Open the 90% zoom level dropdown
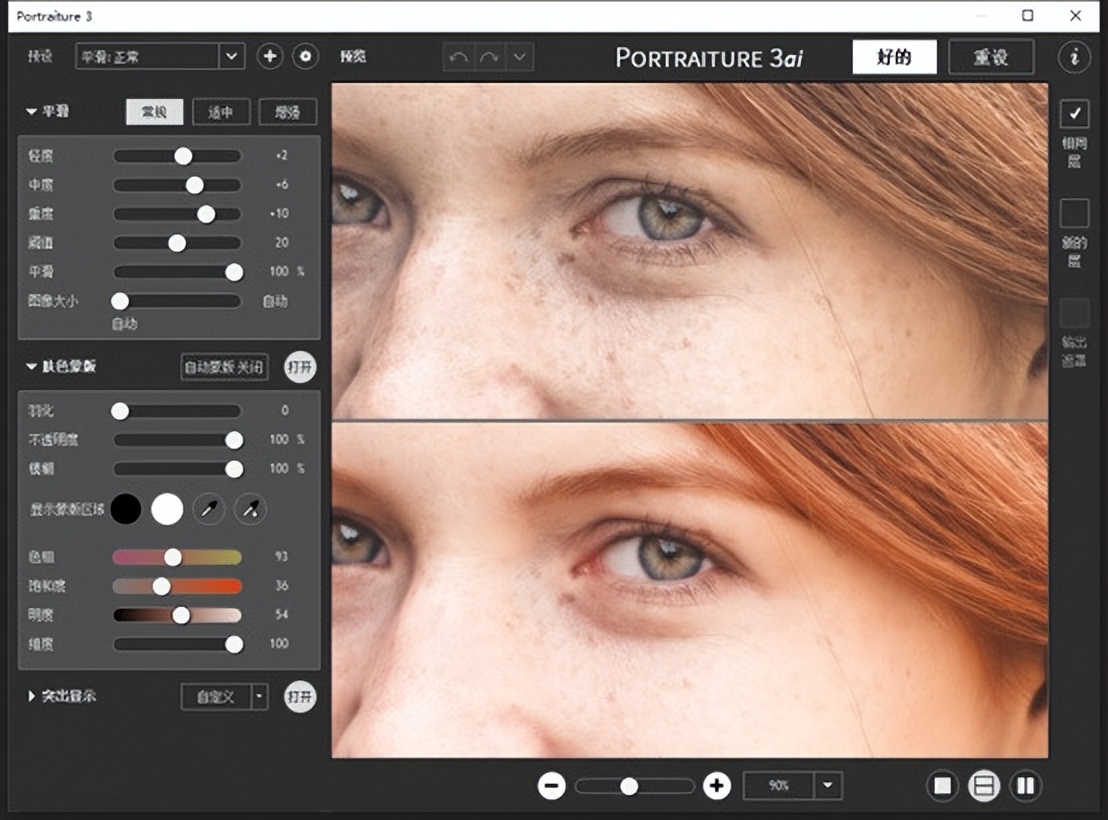 tap(828, 786)
